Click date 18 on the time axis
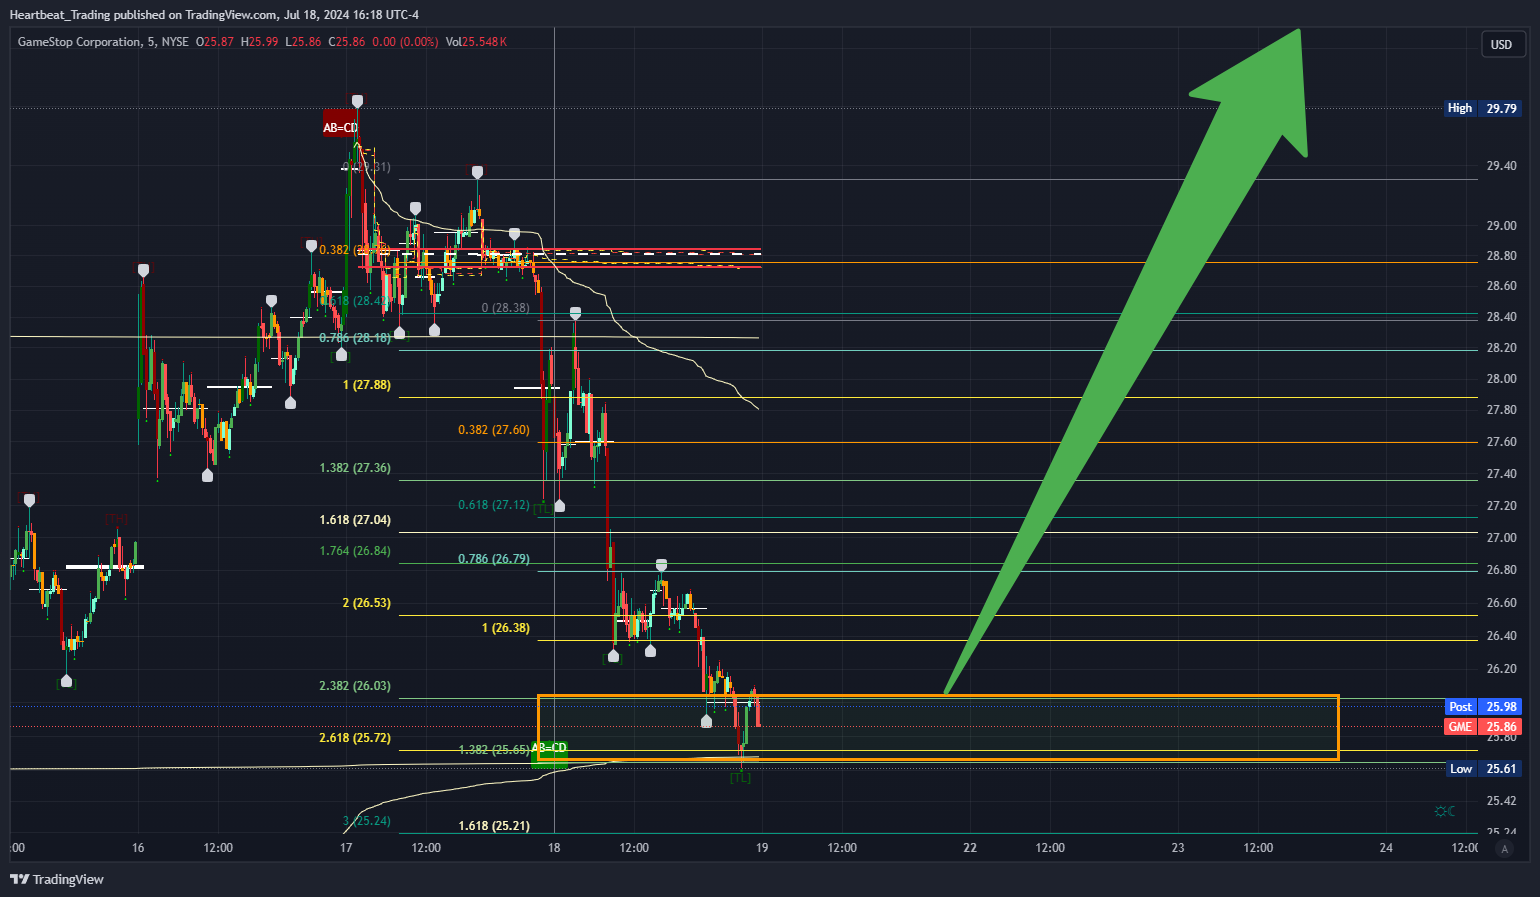 pyautogui.click(x=554, y=848)
